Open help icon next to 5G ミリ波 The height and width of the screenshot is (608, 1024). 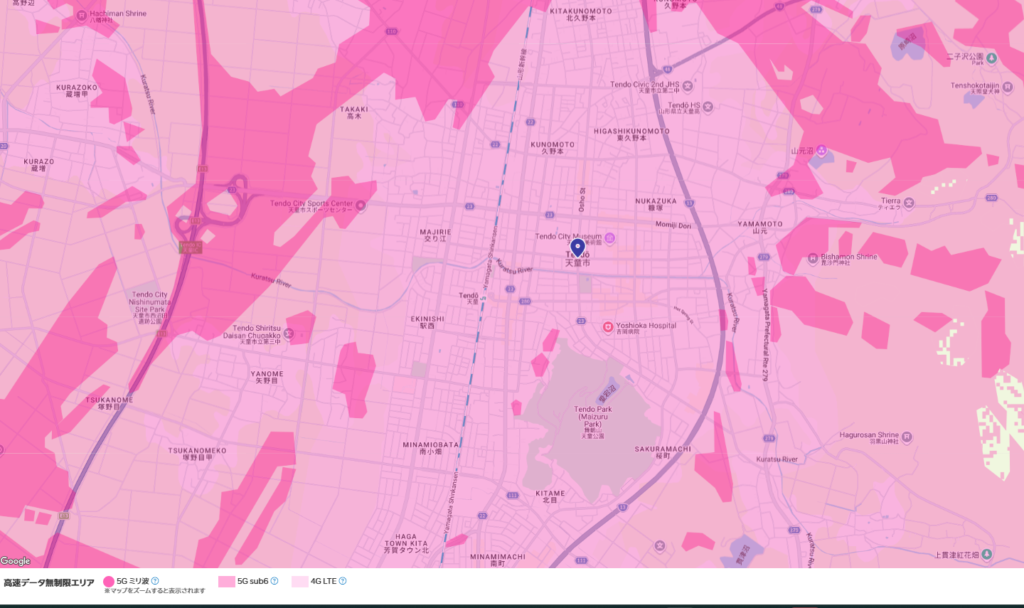click(x=155, y=580)
